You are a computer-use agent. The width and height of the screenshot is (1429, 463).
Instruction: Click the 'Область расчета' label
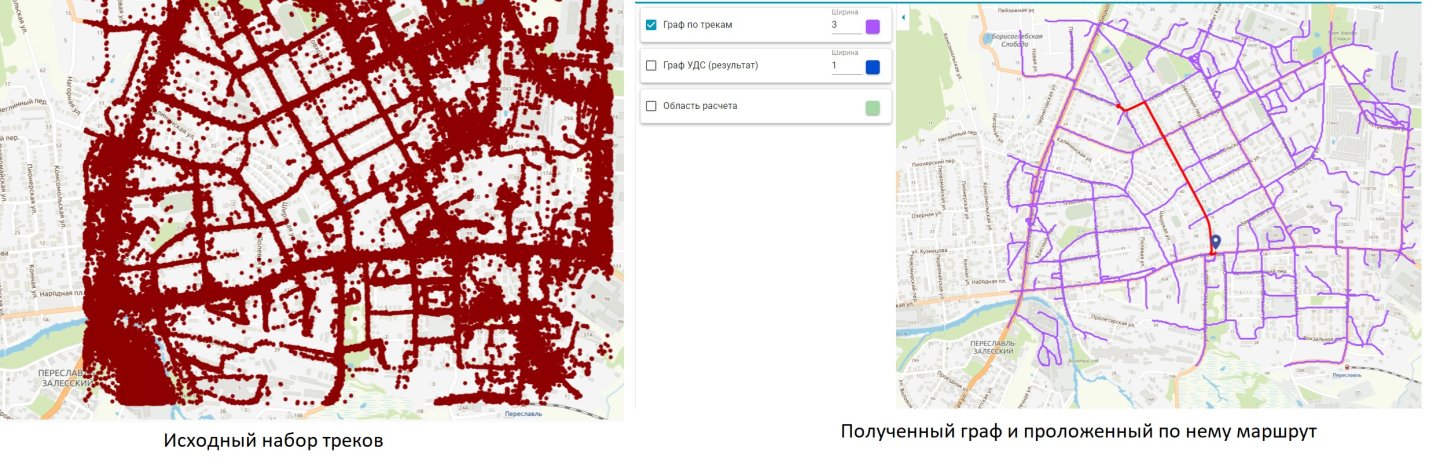coord(700,106)
